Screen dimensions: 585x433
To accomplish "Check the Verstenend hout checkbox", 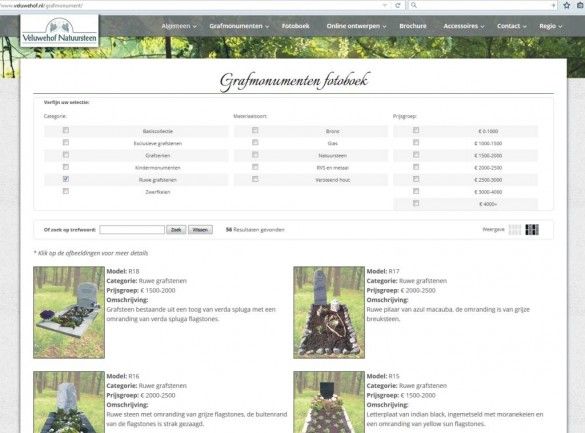I will 255,179.
